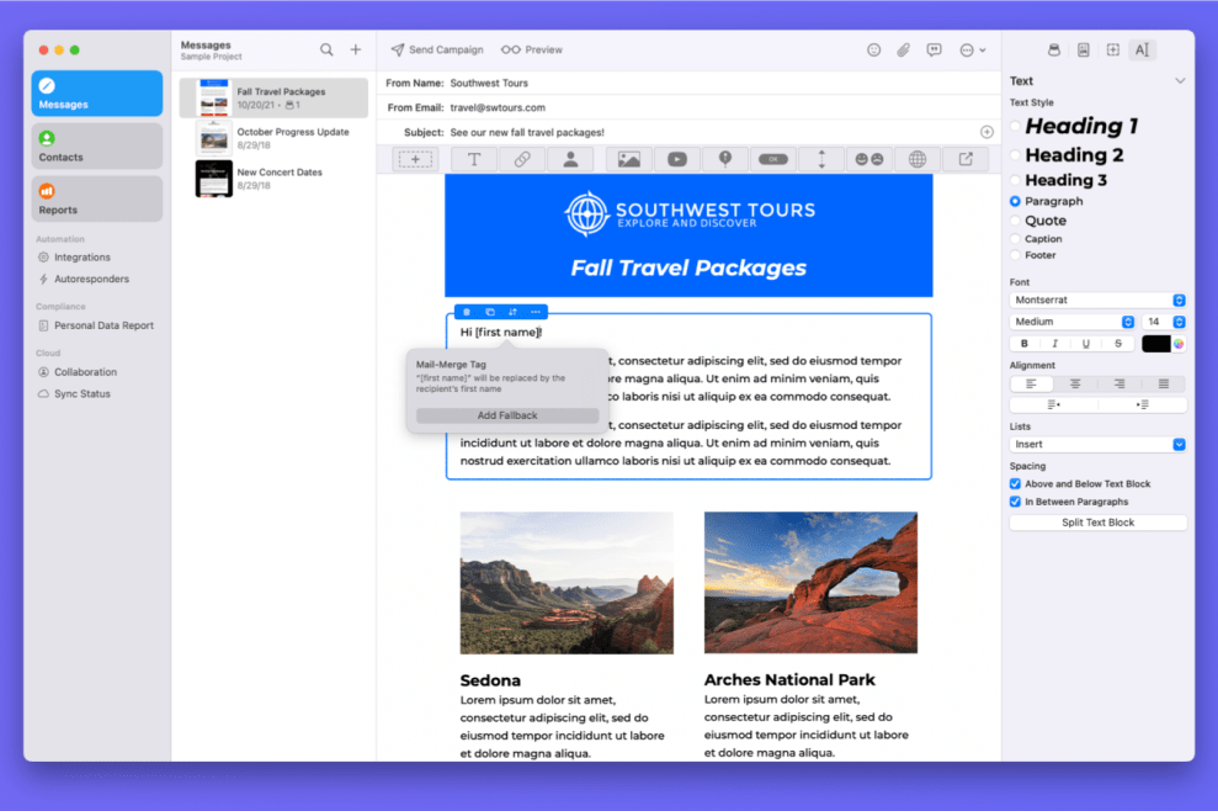Image resolution: width=1218 pixels, height=812 pixels.
Task: Open the color wheel picker
Action: [x=1179, y=344]
